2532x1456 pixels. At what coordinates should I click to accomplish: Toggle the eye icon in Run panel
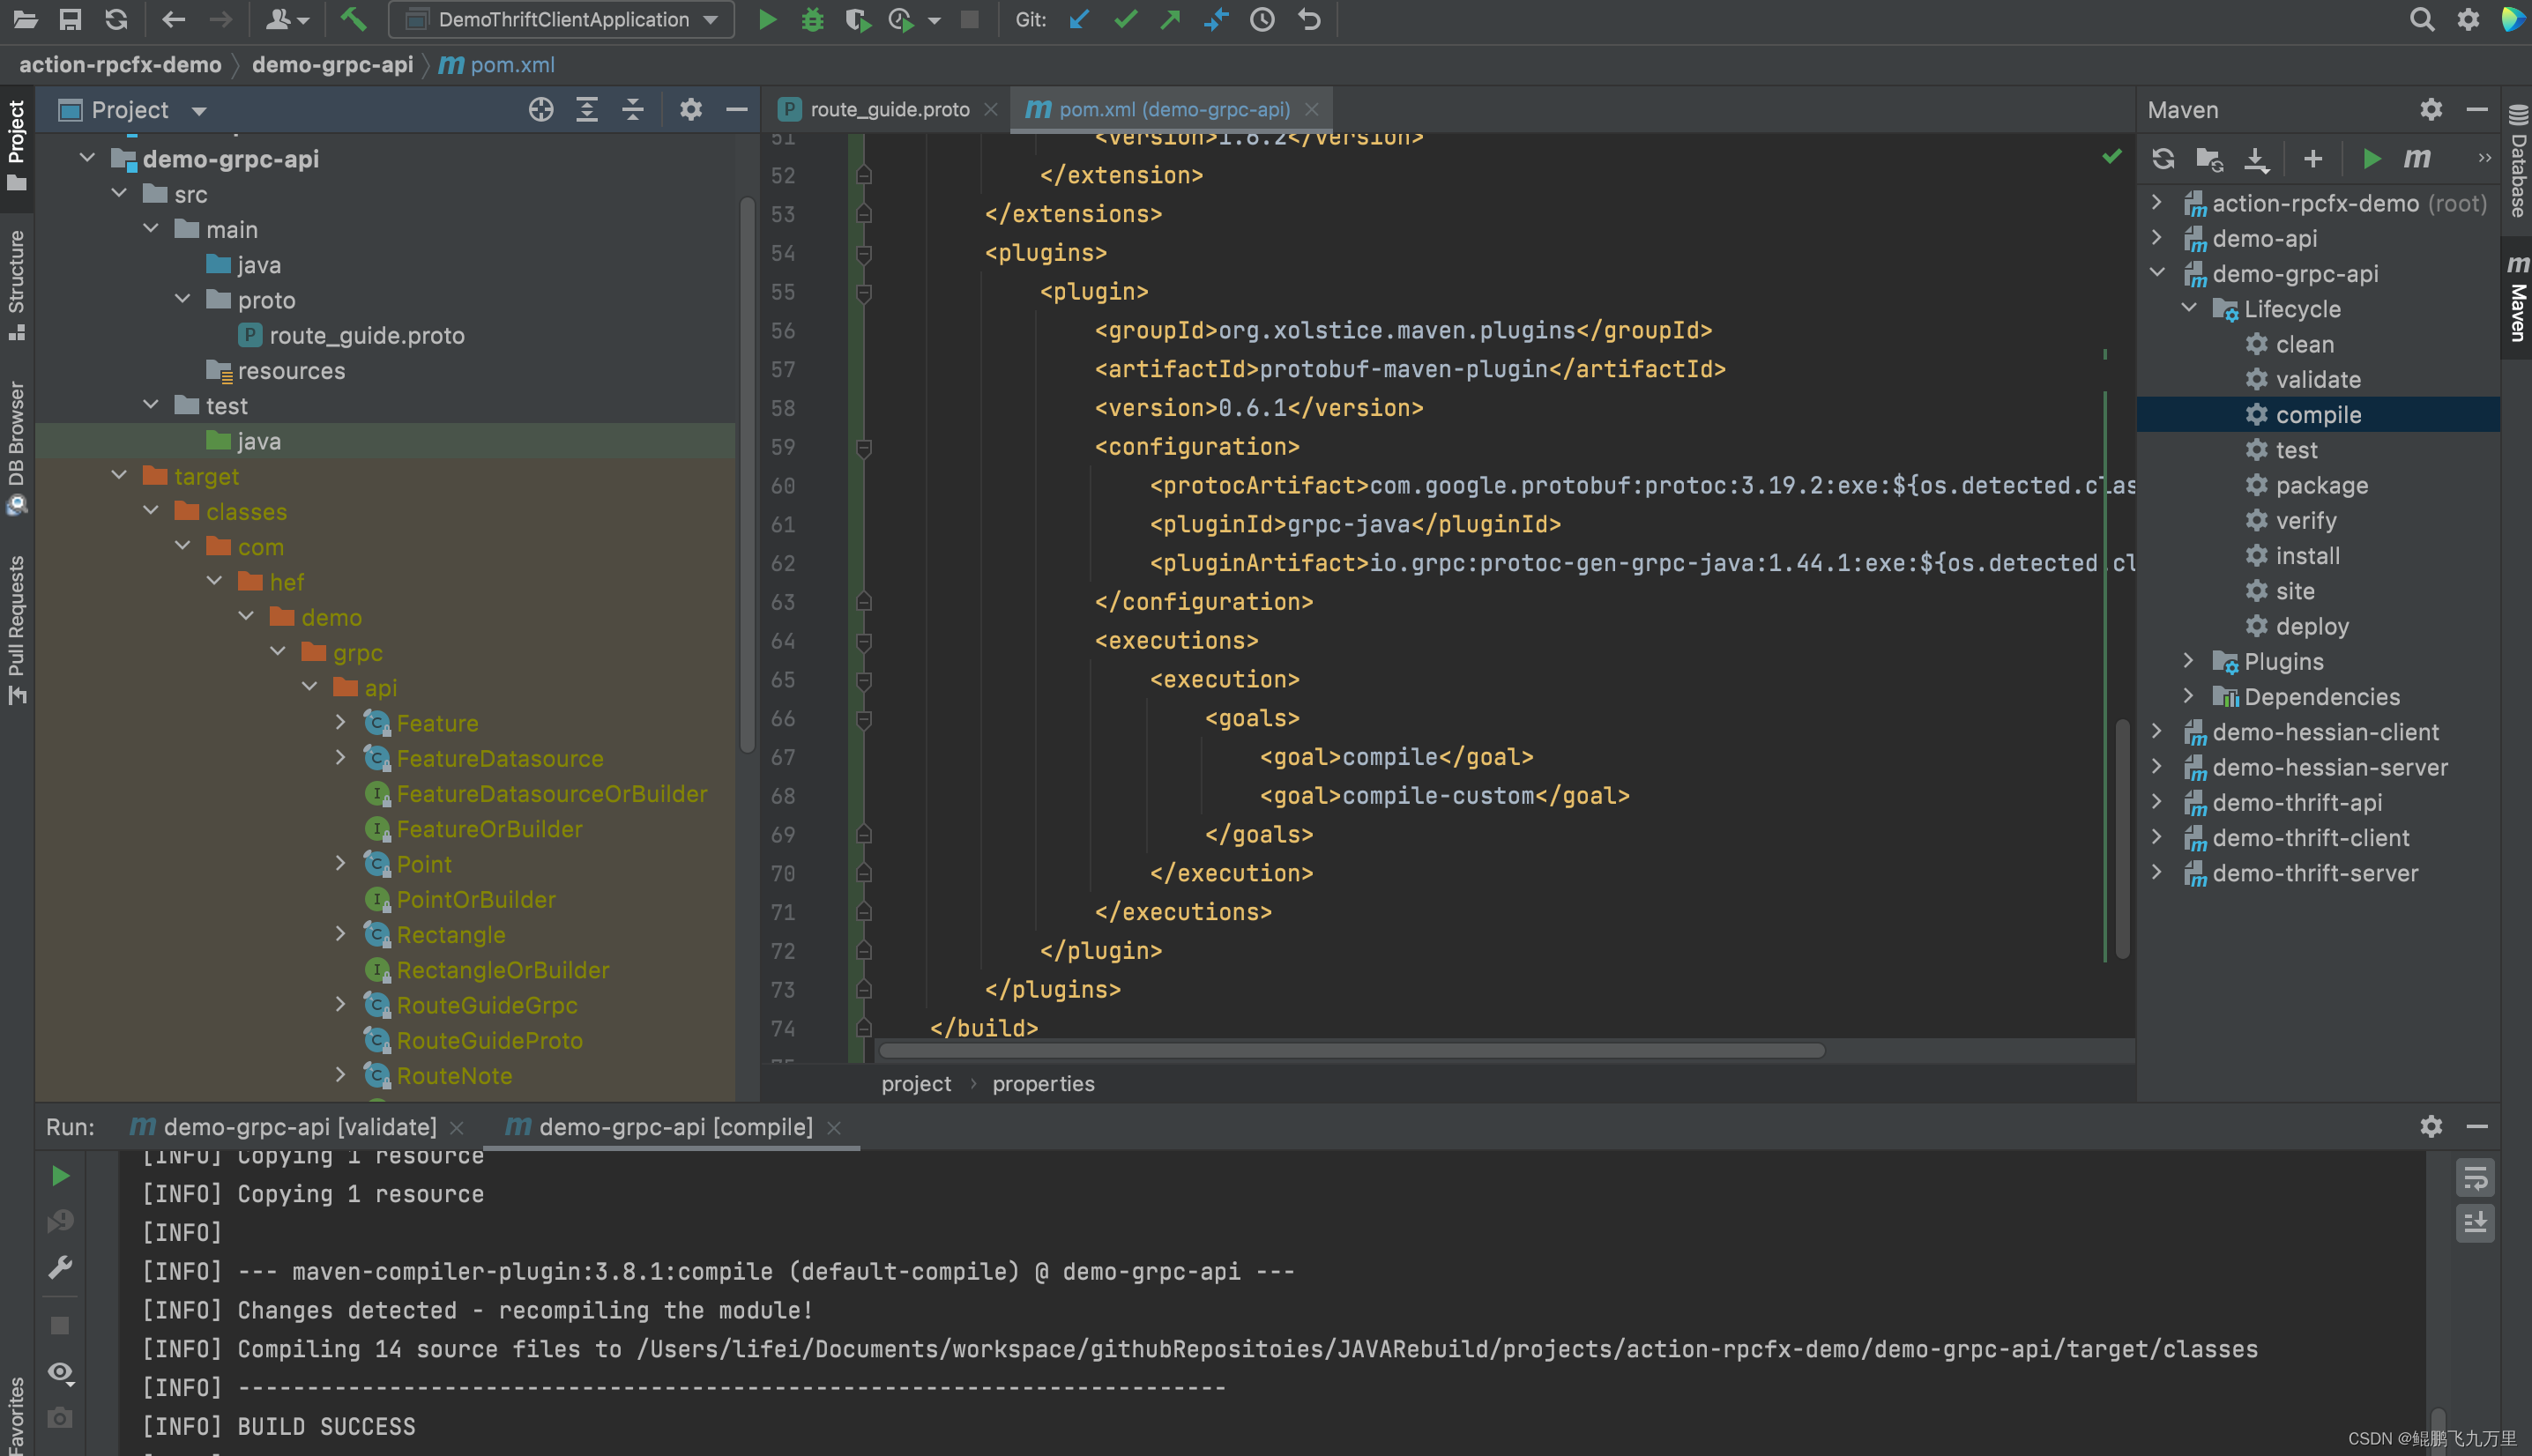pos(60,1372)
